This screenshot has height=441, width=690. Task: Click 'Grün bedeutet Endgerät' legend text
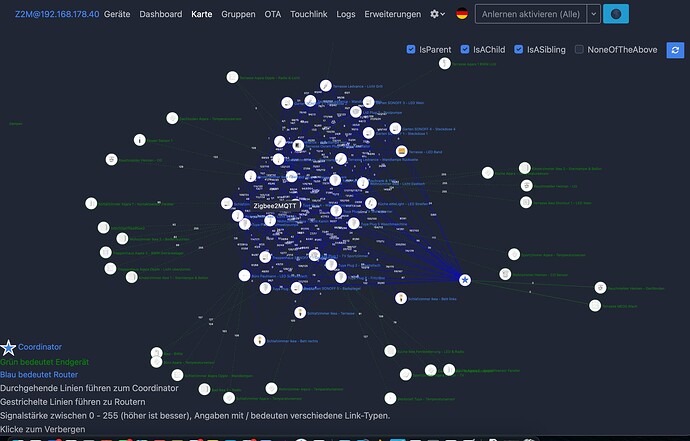pos(44,362)
